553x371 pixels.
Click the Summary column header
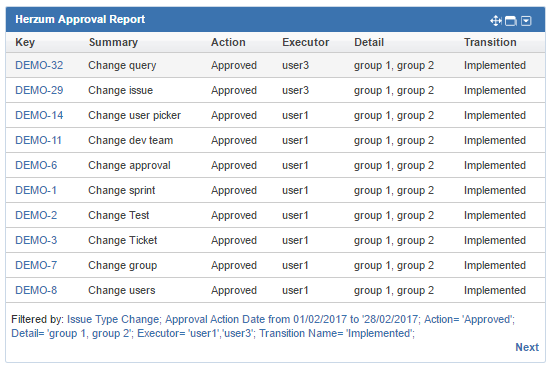point(113,42)
